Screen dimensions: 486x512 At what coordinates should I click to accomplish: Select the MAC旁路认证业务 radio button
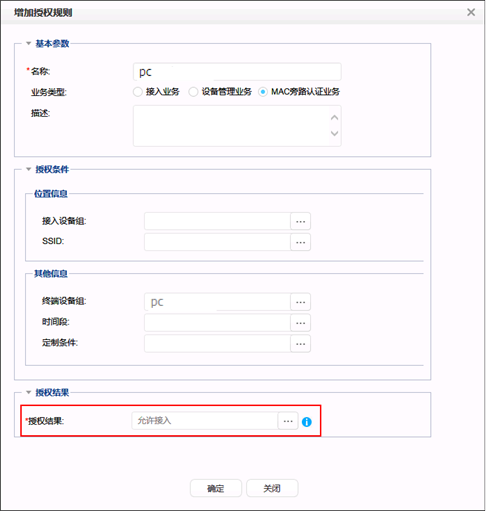(x=263, y=92)
